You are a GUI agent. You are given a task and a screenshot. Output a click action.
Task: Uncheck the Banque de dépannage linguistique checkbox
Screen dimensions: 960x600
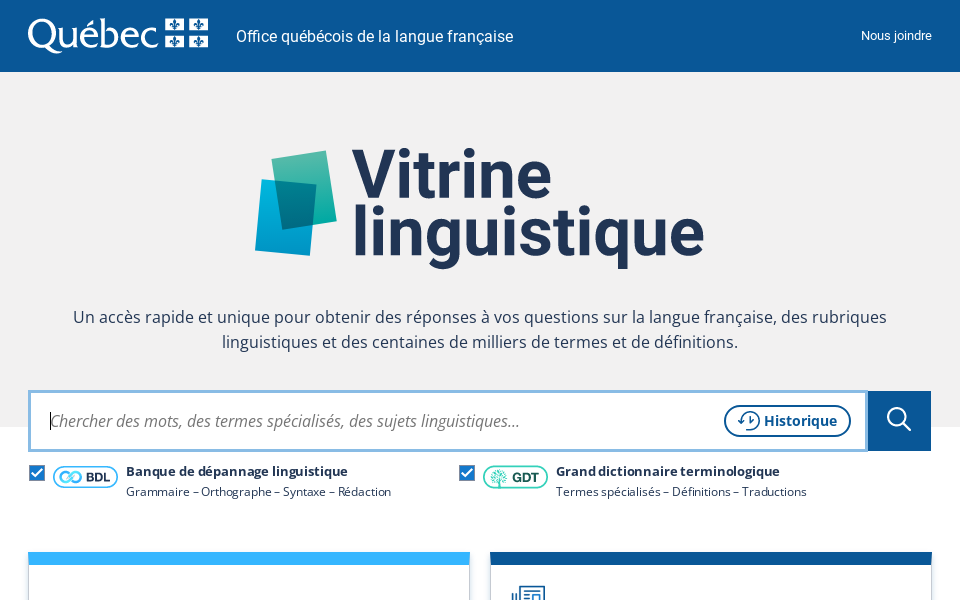point(37,472)
